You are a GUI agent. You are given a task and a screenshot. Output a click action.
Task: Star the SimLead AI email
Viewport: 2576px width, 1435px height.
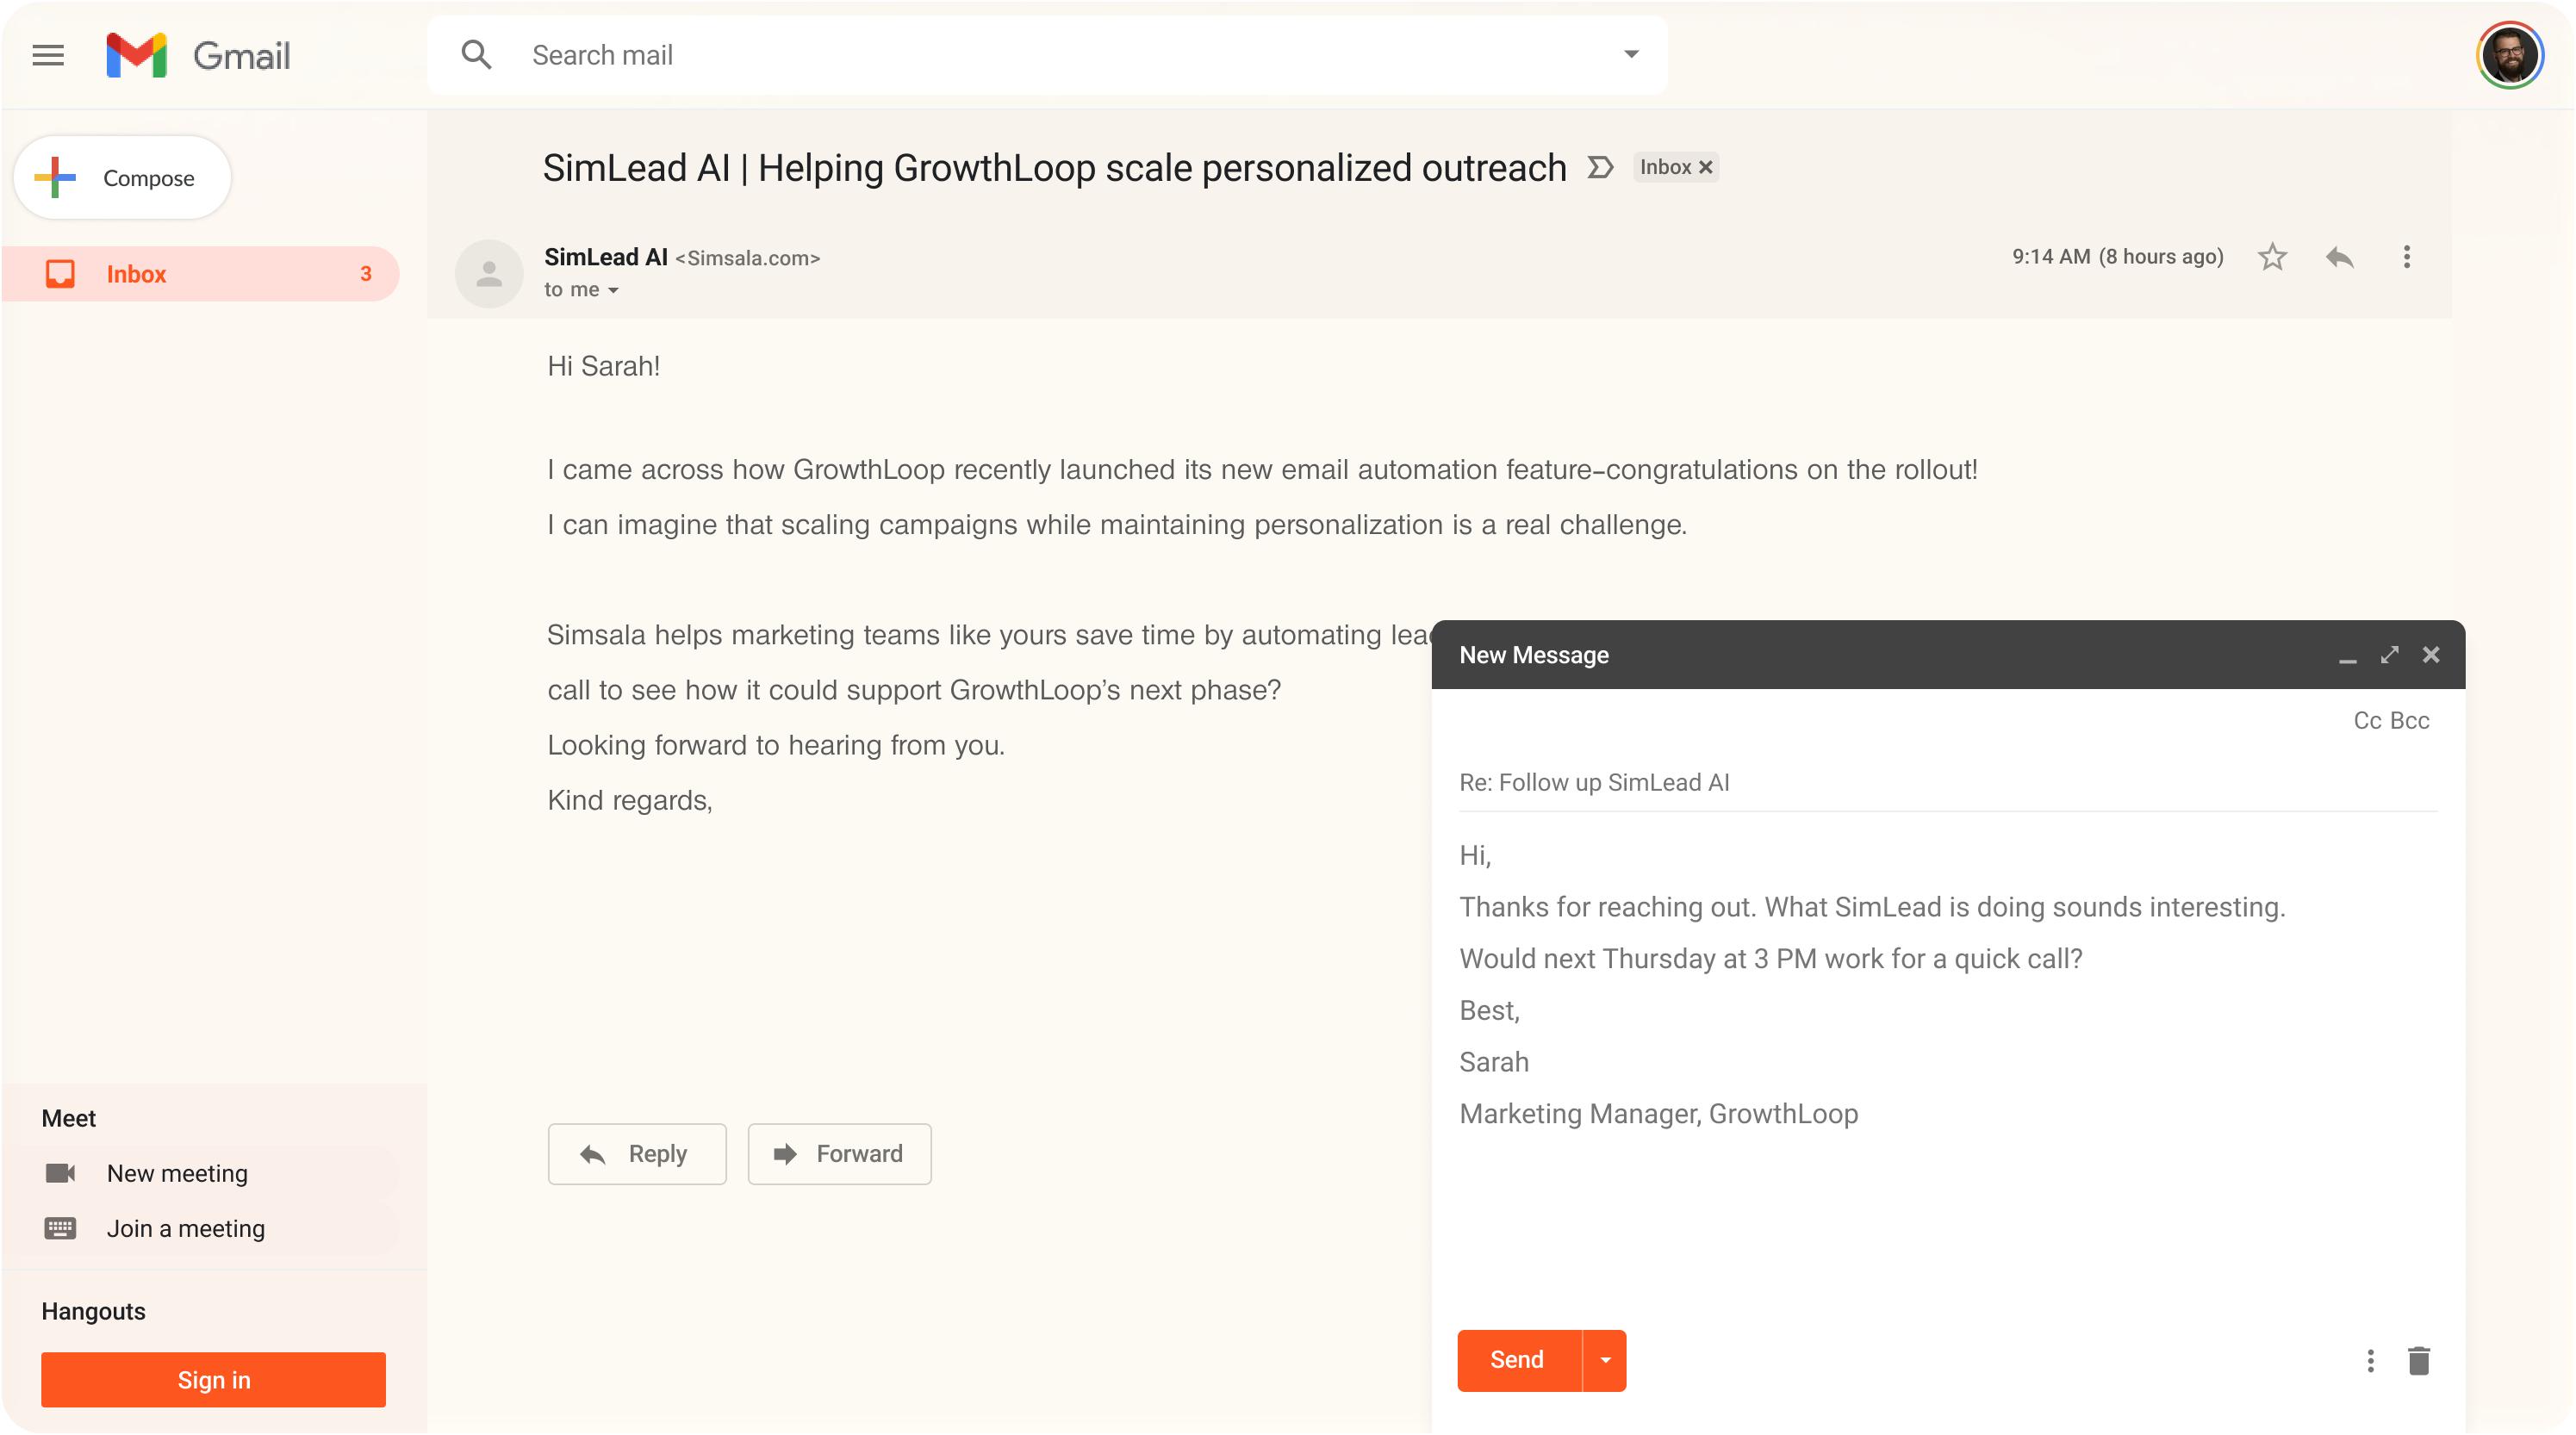[2272, 257]
